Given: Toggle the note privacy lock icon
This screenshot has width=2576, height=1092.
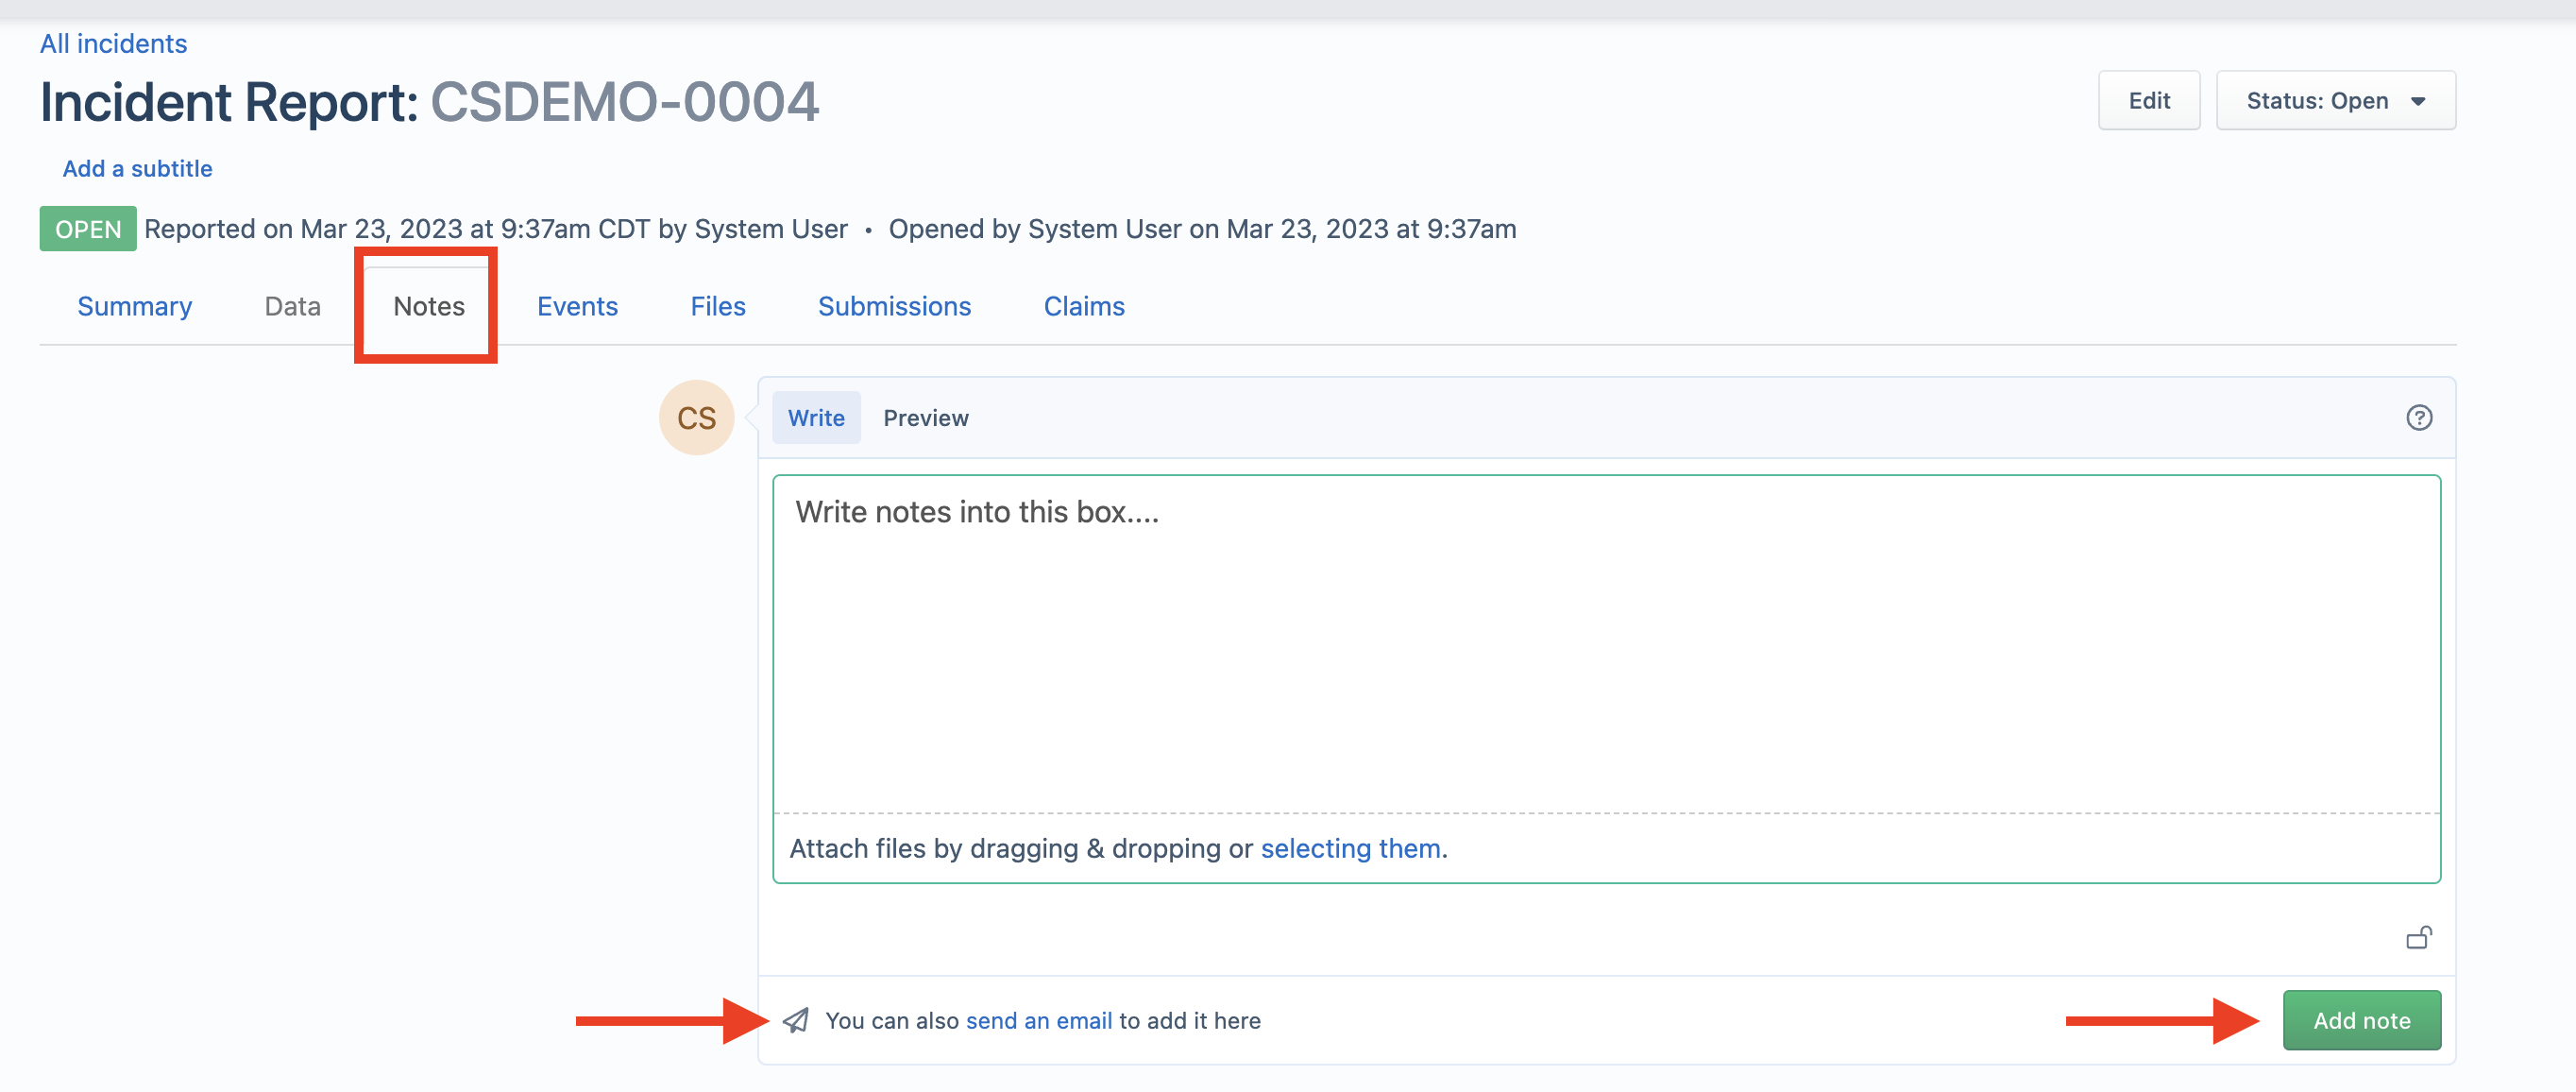Looking at the screenshot, I should pyautogui.click(x=2418, y=937).
